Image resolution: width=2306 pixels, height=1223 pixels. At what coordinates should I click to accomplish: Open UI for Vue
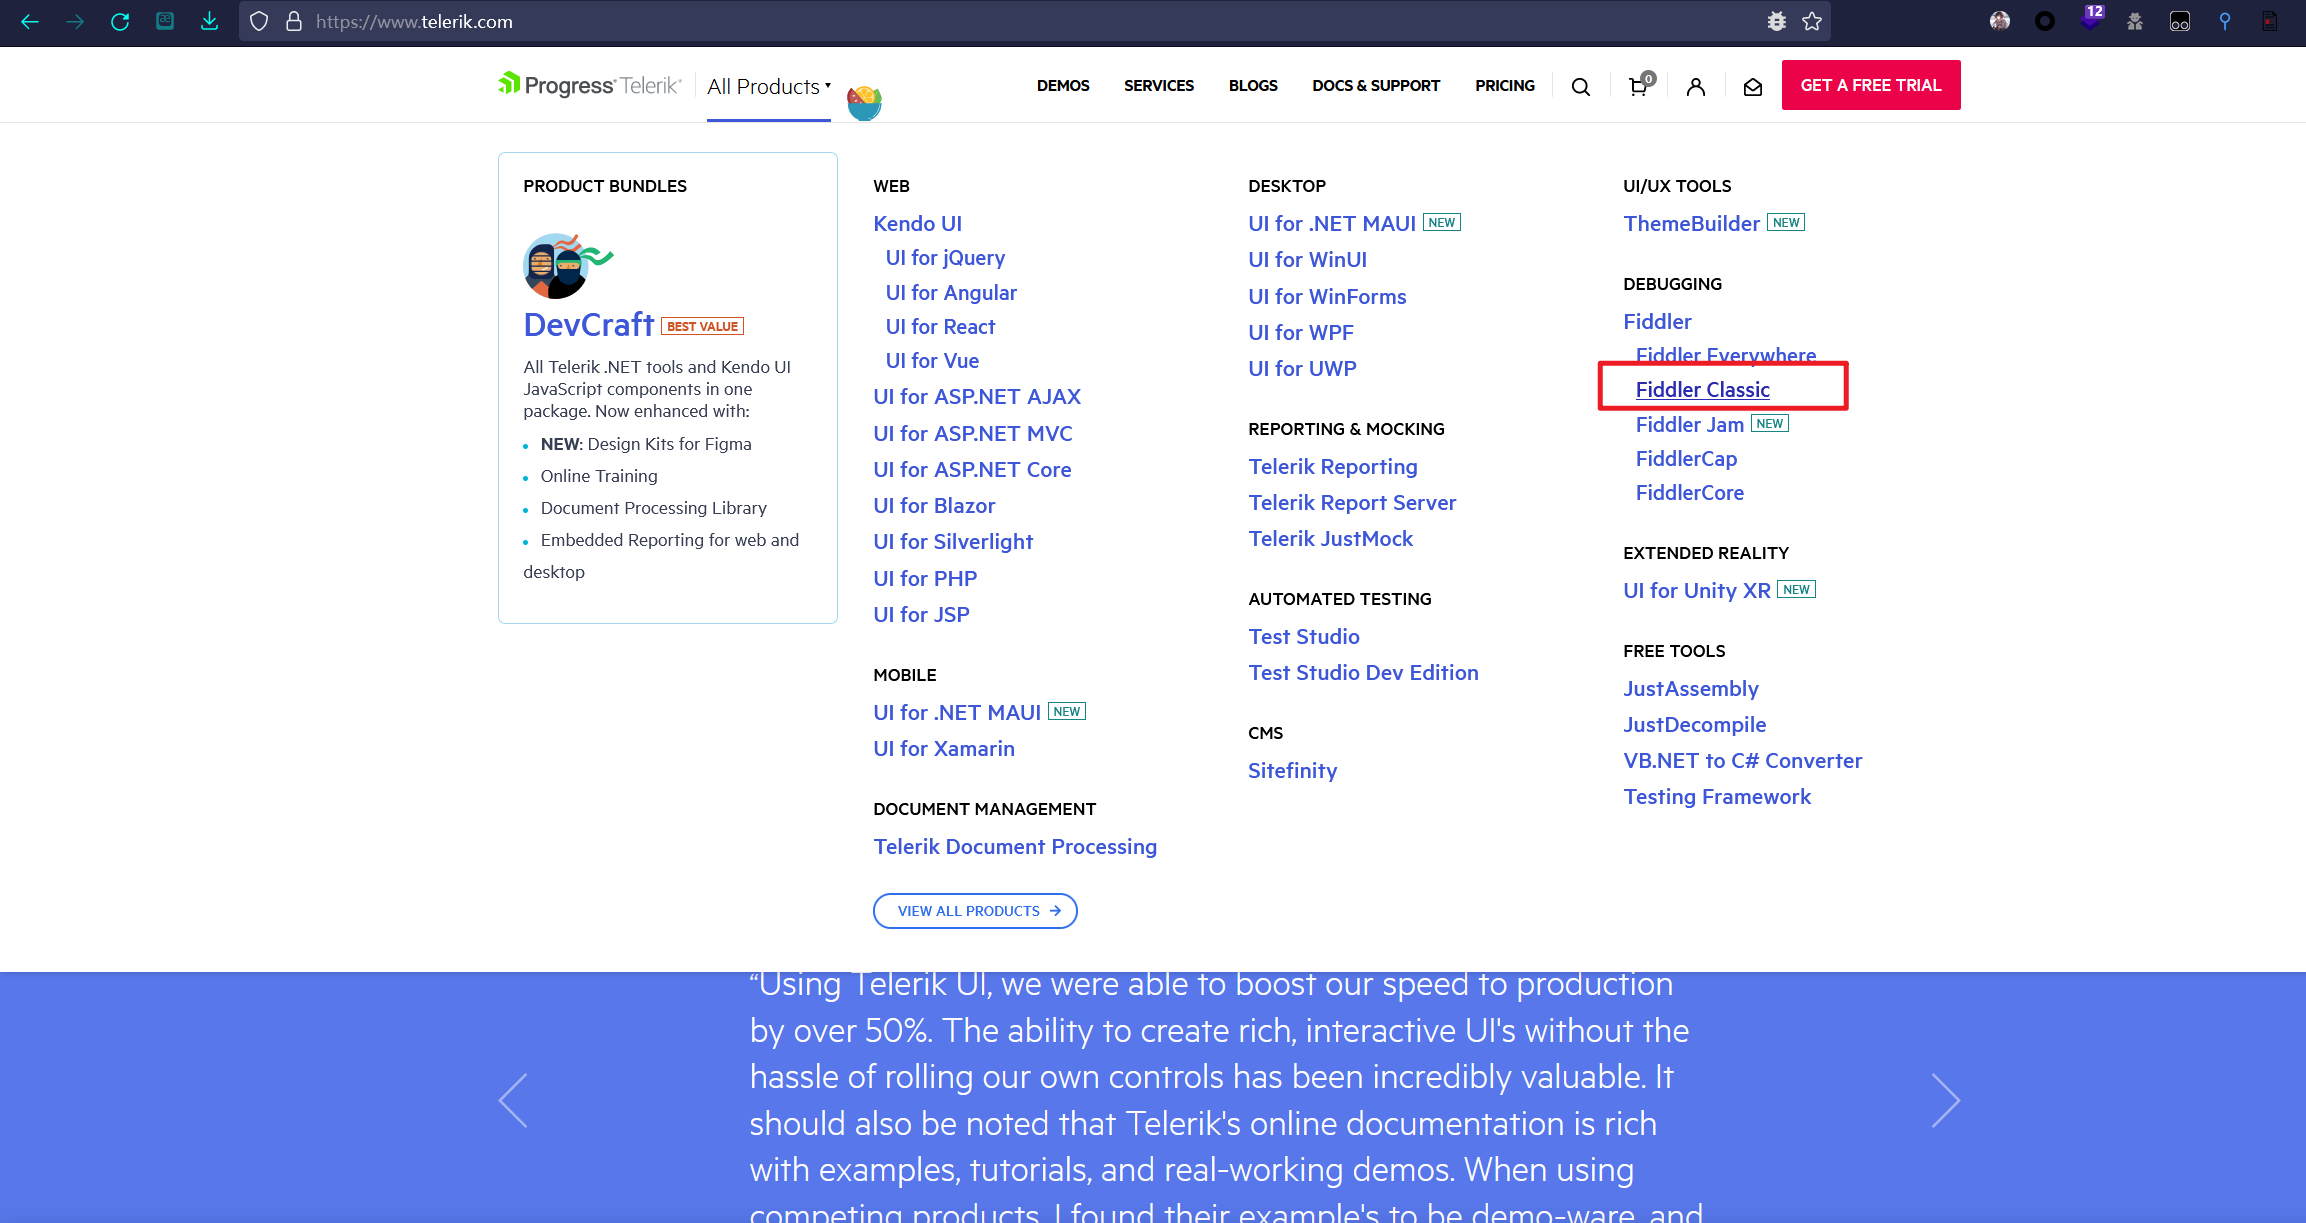(932, 361)
